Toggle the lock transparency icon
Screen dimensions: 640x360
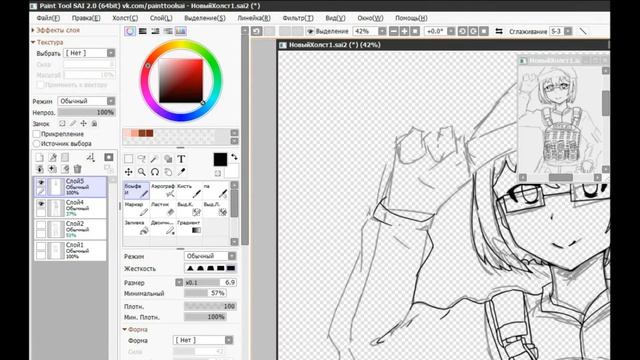(62, 123)
